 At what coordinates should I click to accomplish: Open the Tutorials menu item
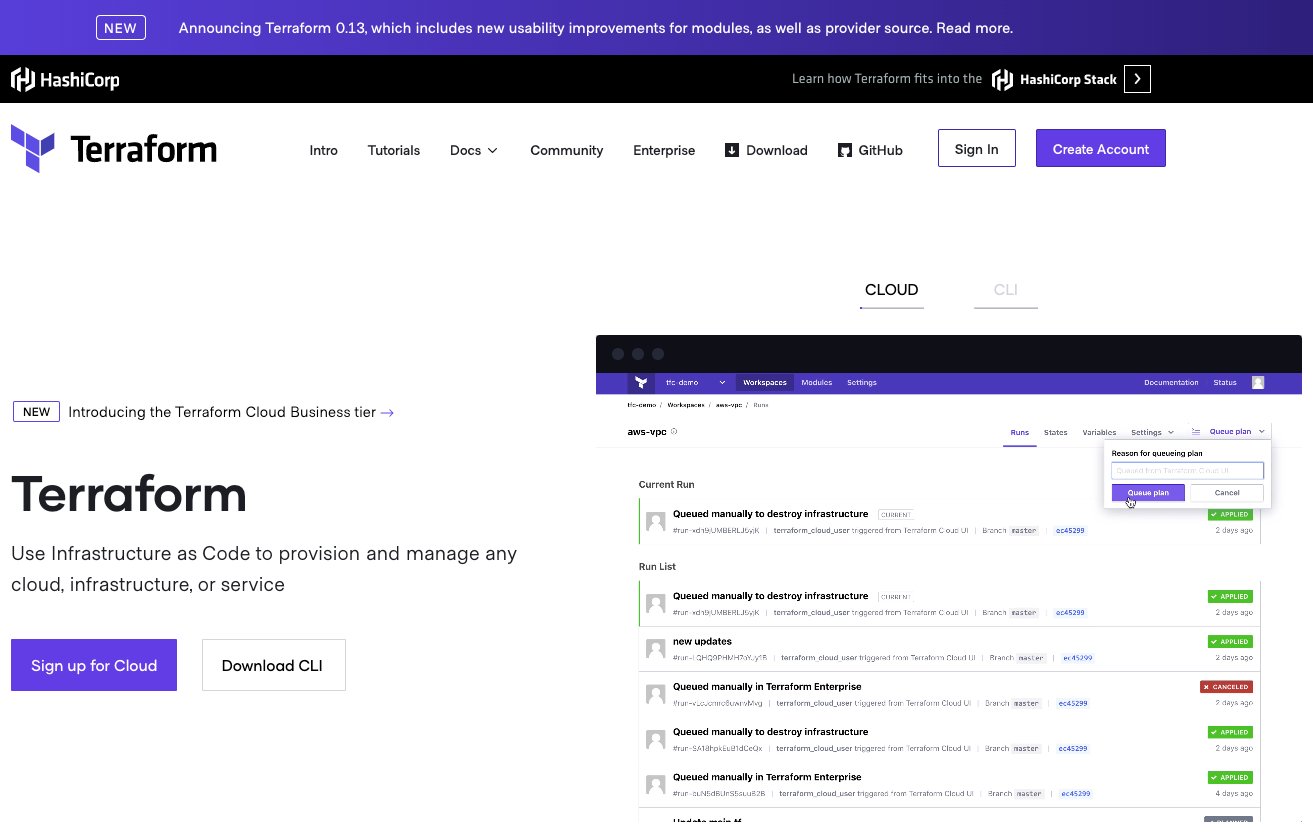coord(394,150)
